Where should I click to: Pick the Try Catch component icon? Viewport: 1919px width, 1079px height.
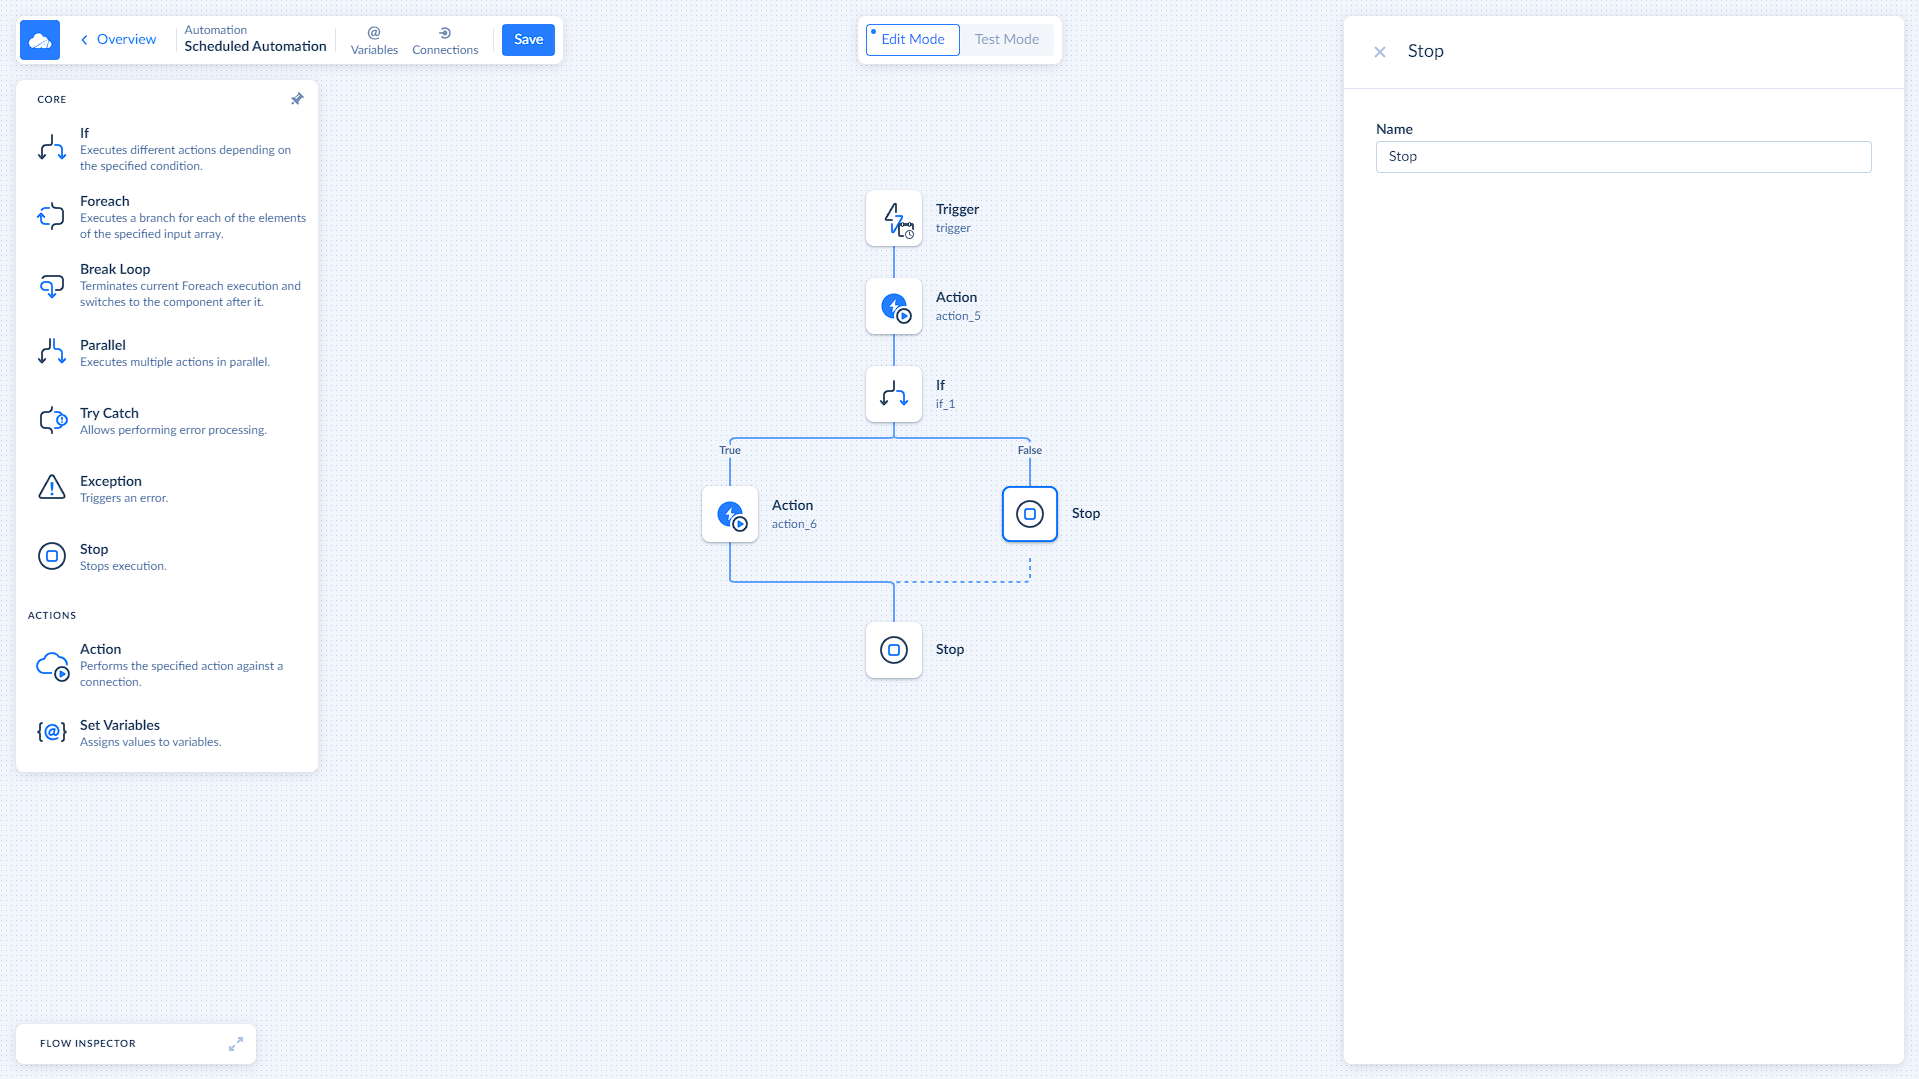(52, 420)
